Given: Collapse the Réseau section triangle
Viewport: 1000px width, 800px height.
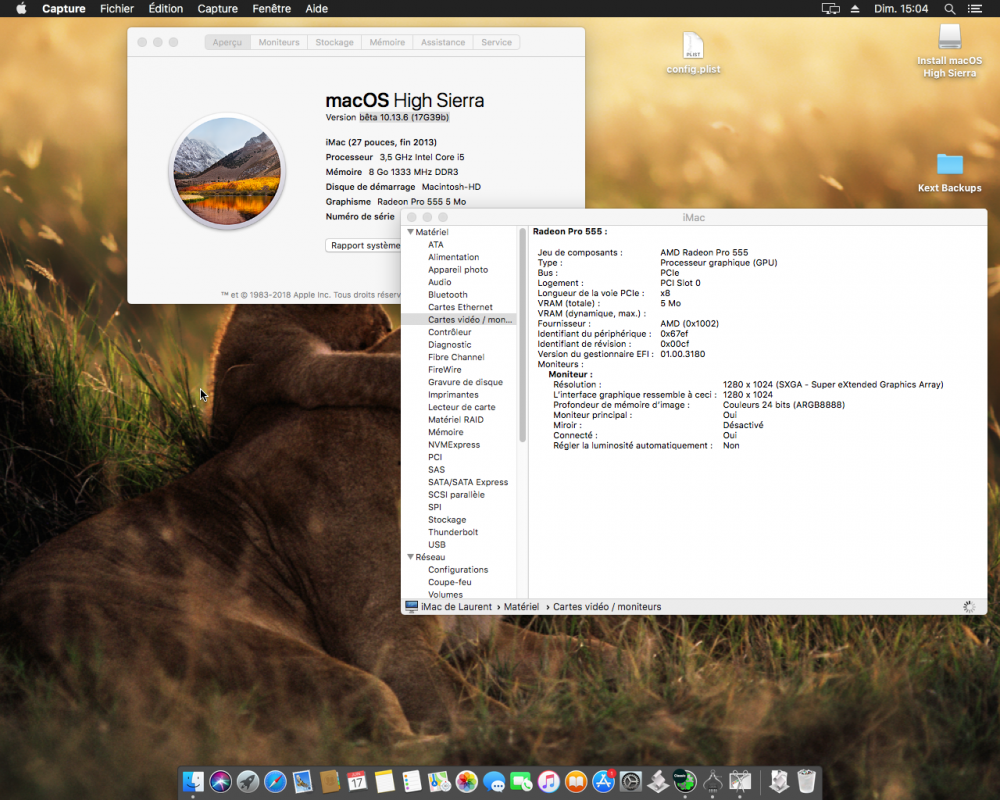Looking at the screenshot, I should (x=411, y=557).
